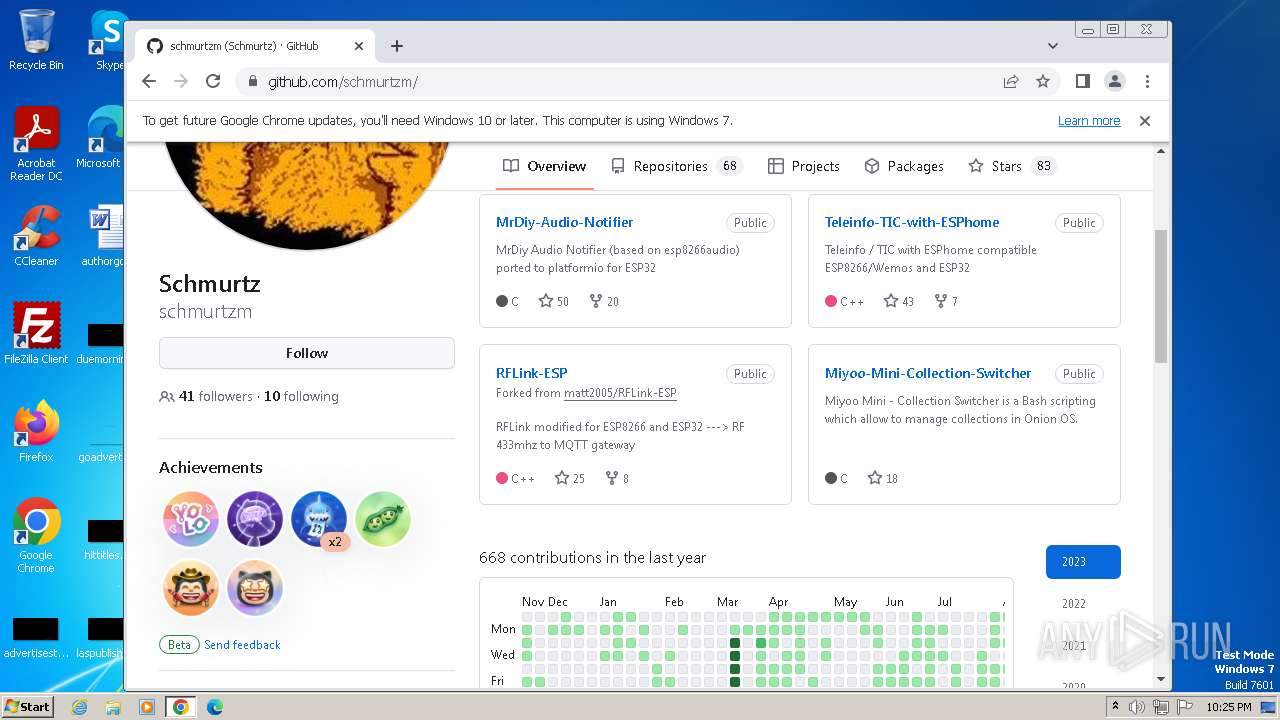View 43 stars of Teleinfo-TIC-with-ESPhome
This screenshot has height=720, width=1280.
899,301
